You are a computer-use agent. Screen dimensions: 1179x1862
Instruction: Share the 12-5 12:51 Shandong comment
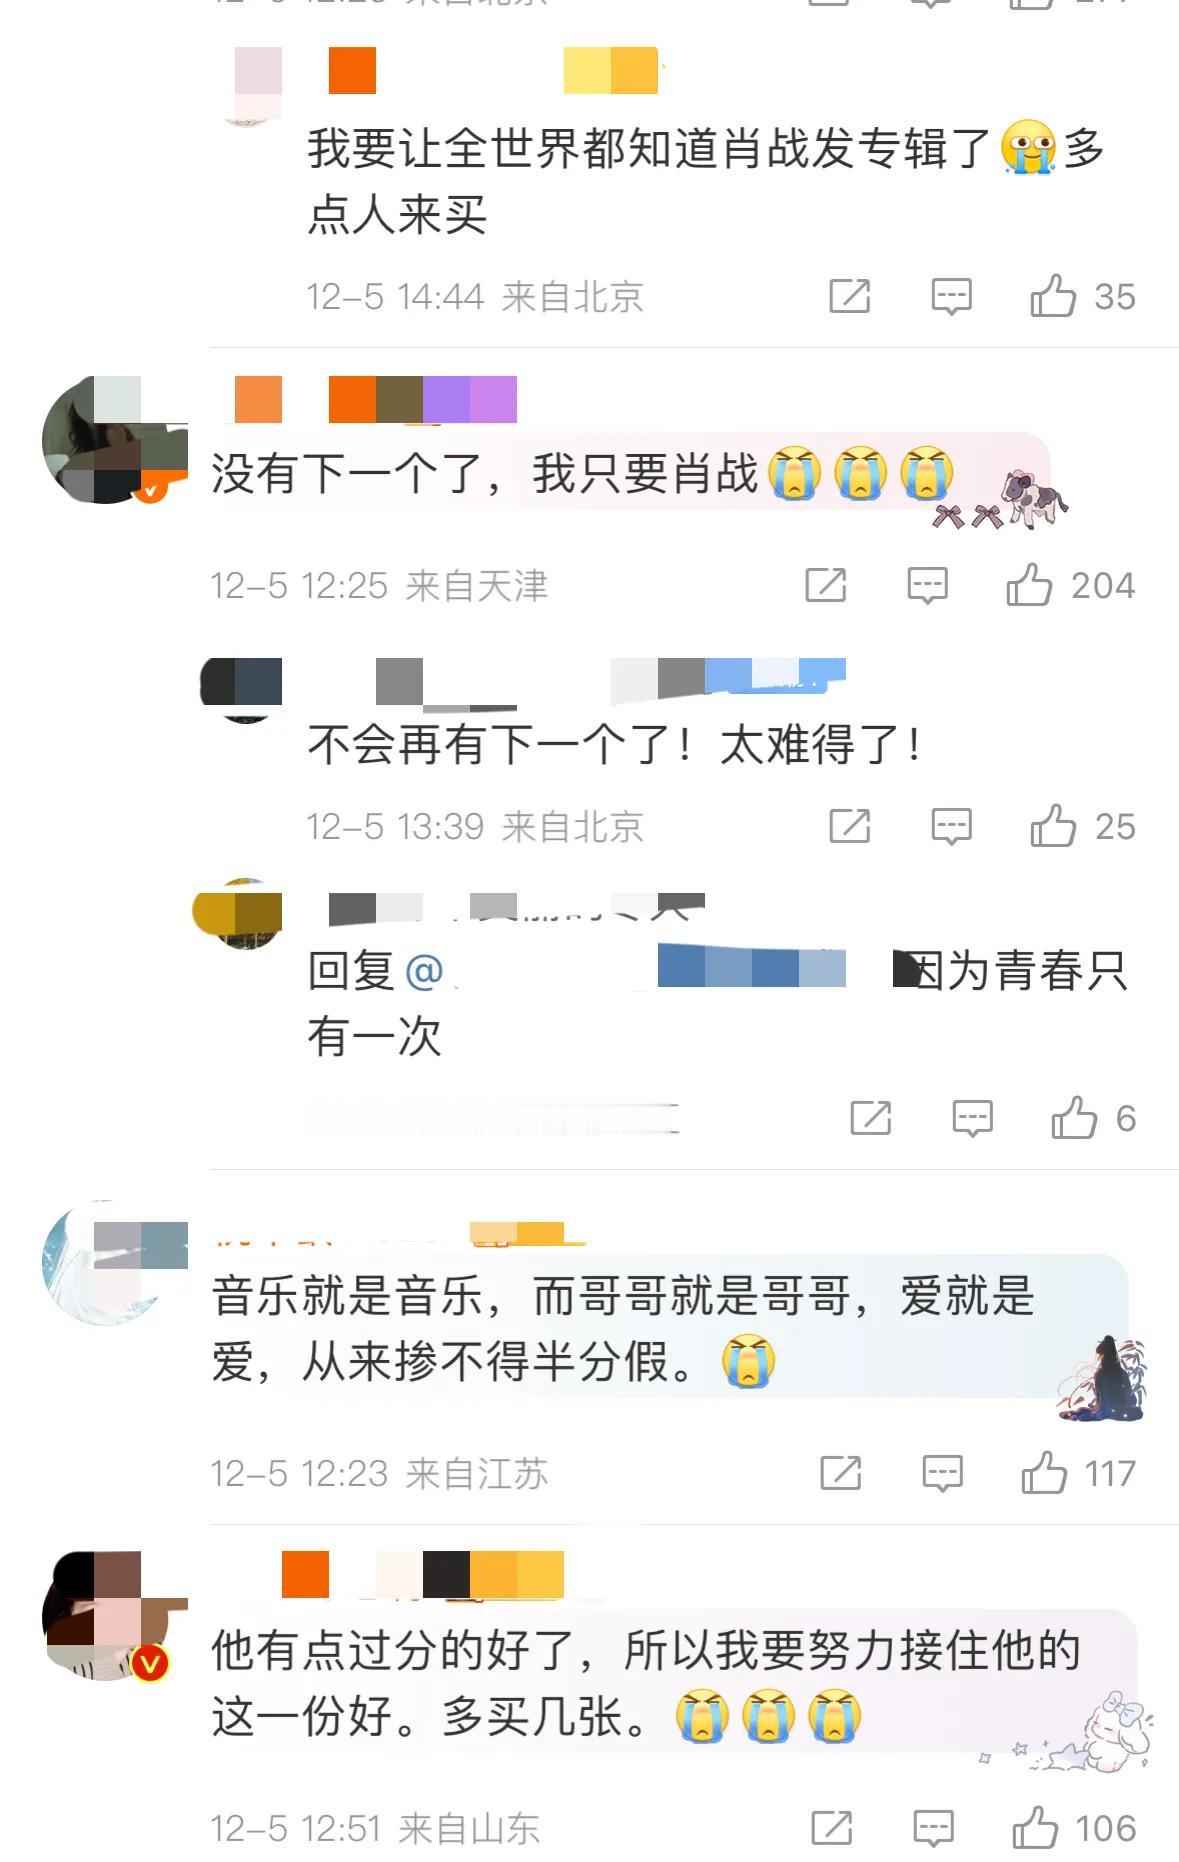click(832, 1828)
